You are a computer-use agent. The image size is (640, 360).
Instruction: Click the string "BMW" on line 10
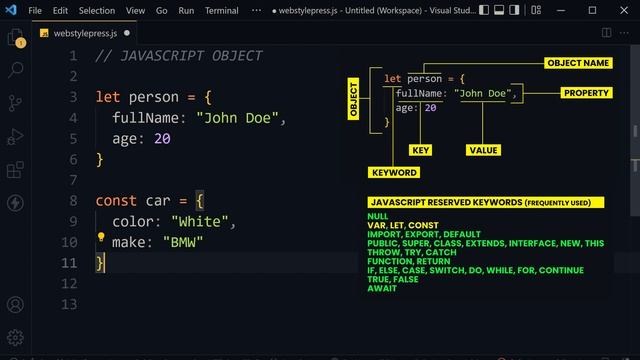click(x=182, y=242)
